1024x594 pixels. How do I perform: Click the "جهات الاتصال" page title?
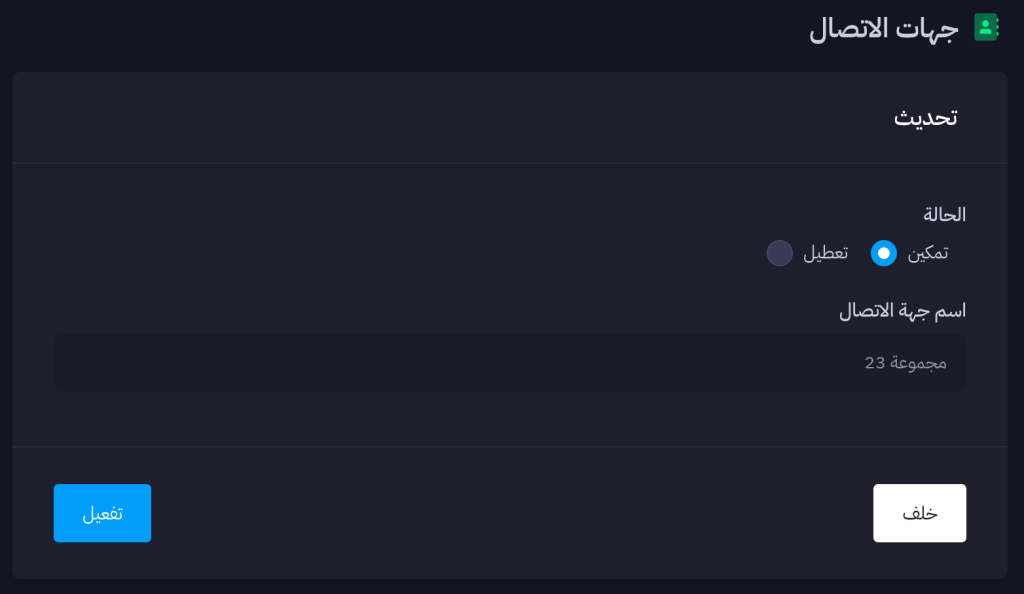(884, 28)
